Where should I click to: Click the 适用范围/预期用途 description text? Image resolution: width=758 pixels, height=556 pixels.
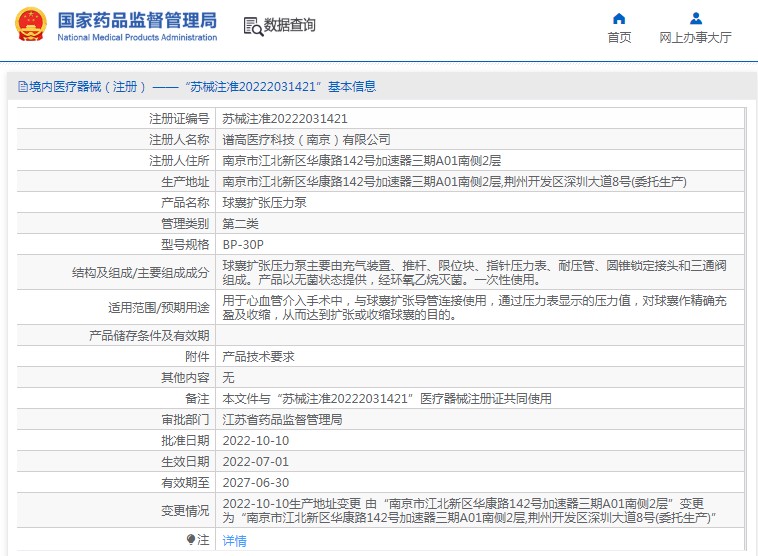pos(474,308)
